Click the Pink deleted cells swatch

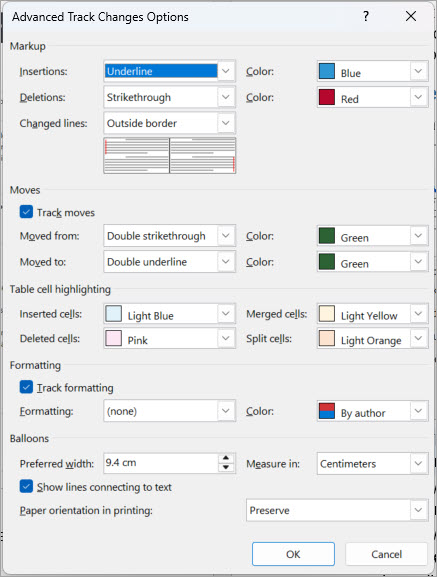114,338
